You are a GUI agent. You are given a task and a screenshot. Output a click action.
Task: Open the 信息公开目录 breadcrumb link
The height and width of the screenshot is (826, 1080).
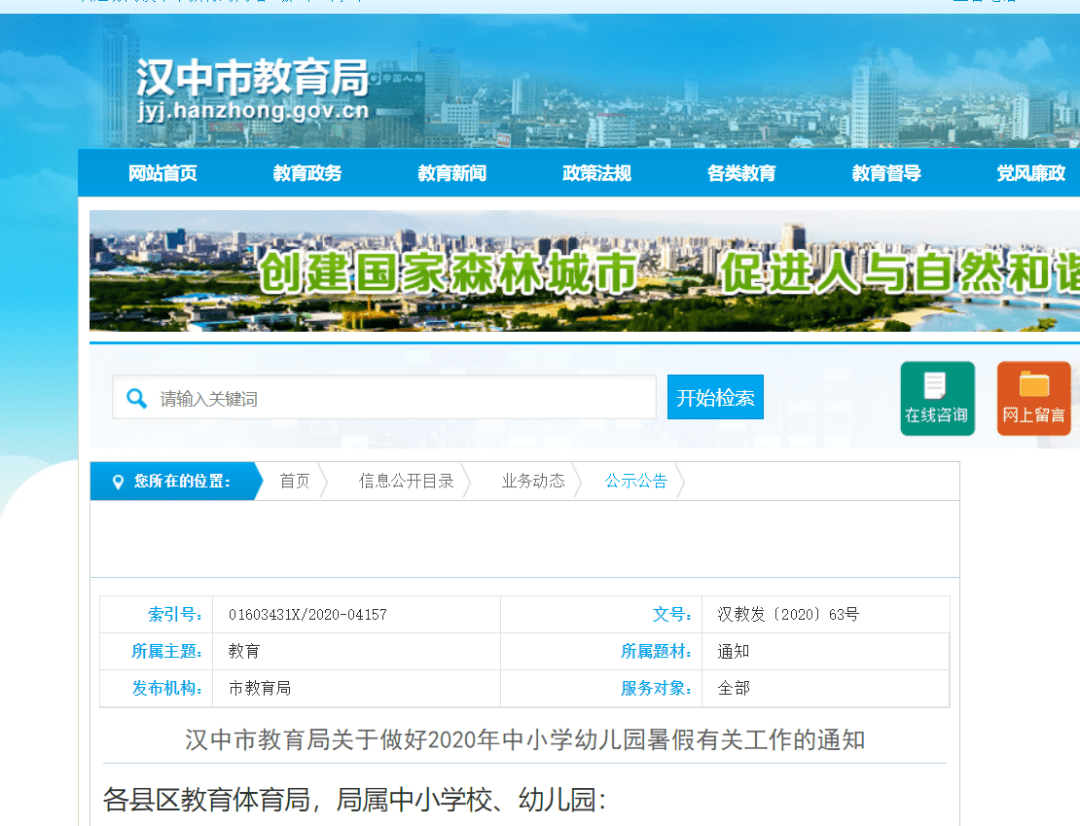click(x=409, y=481)
